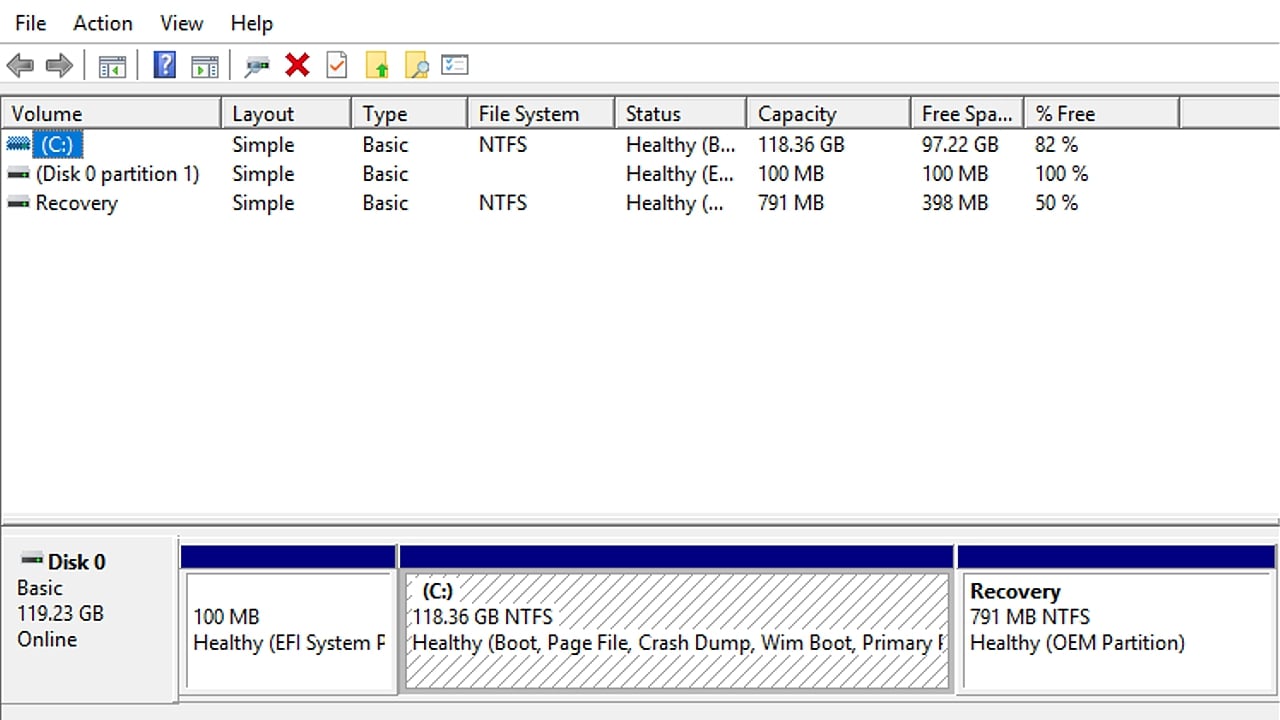
Task: Open the View menu
Action: click(182, 23)
